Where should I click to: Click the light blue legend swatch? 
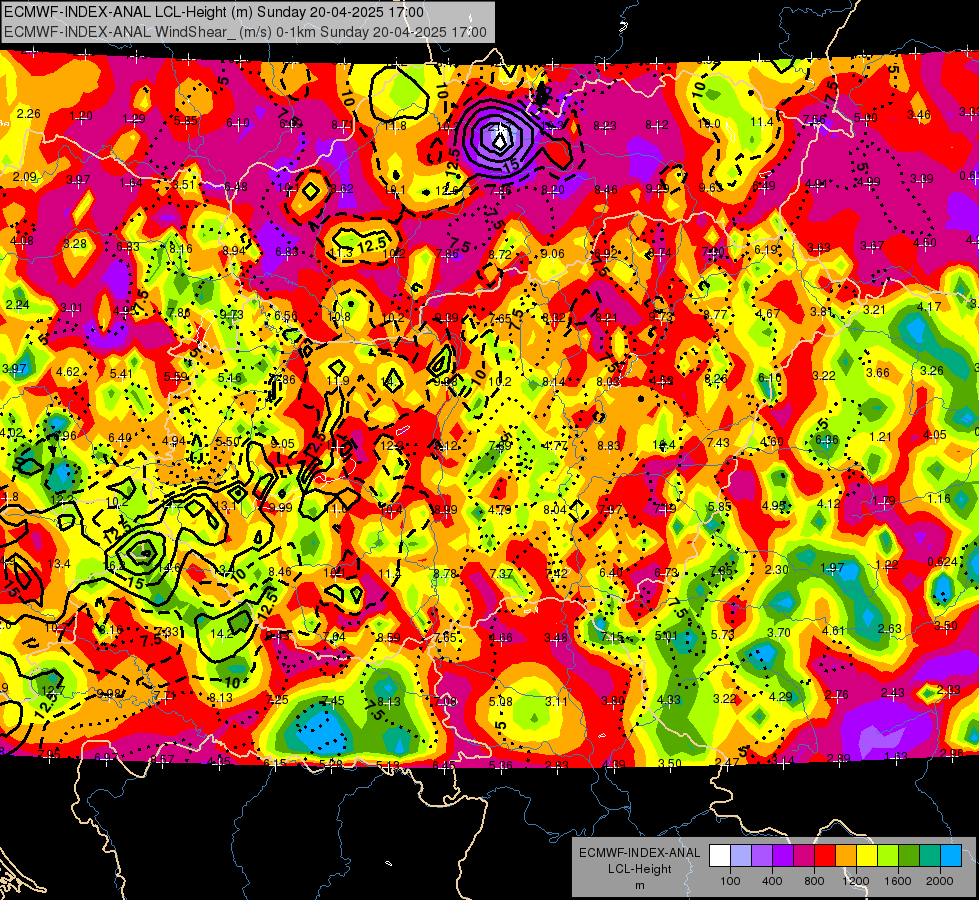[x=950, y=855]
